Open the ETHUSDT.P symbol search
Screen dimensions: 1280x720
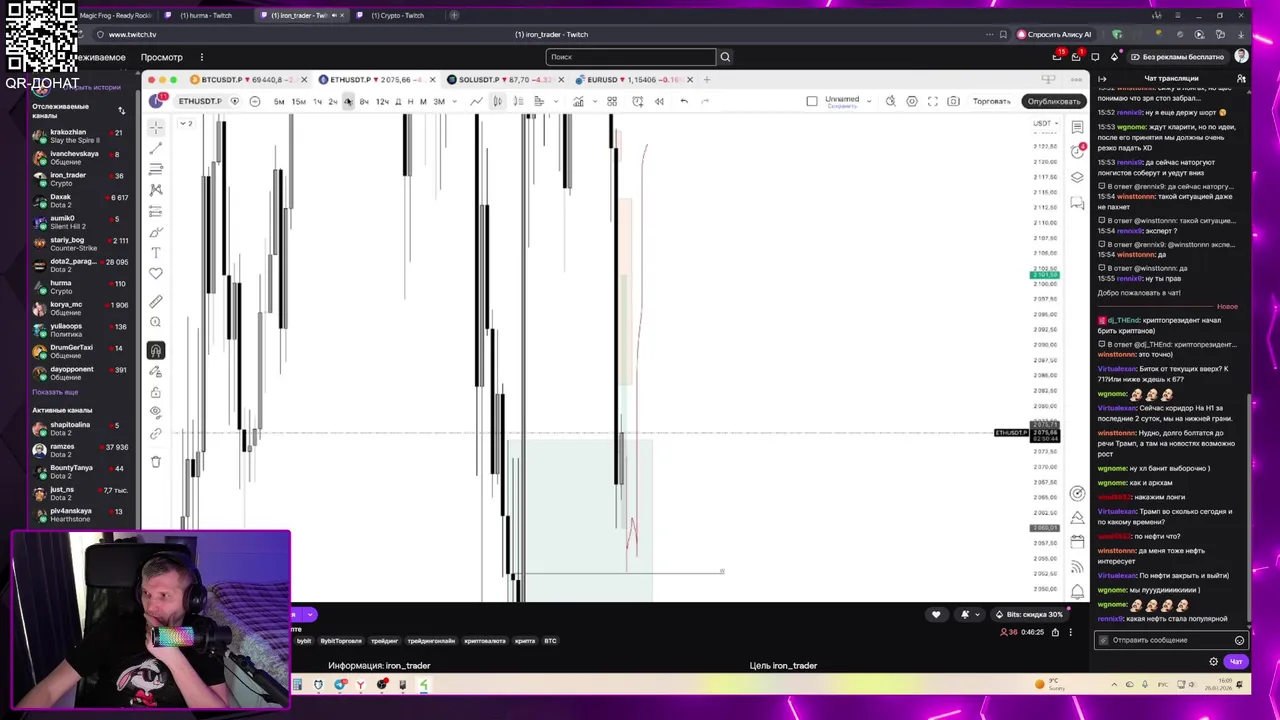coord(200,101)
